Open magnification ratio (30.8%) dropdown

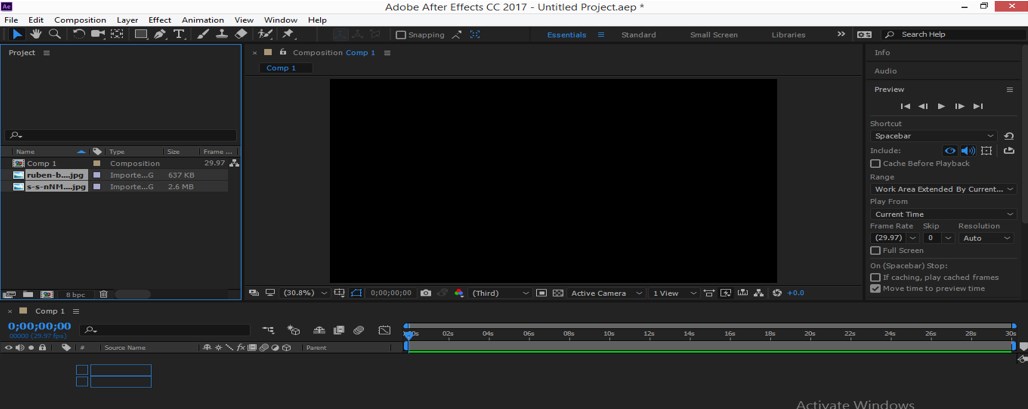click(x=304, y=293)
